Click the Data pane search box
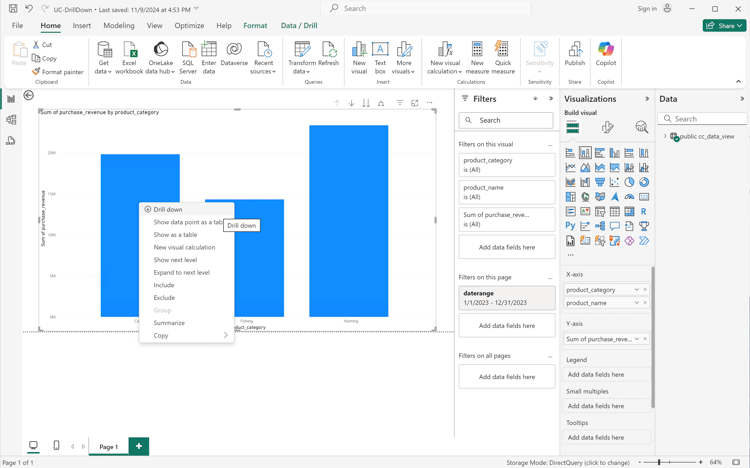This screenshot has width=750, height=468. click(702, 119)
